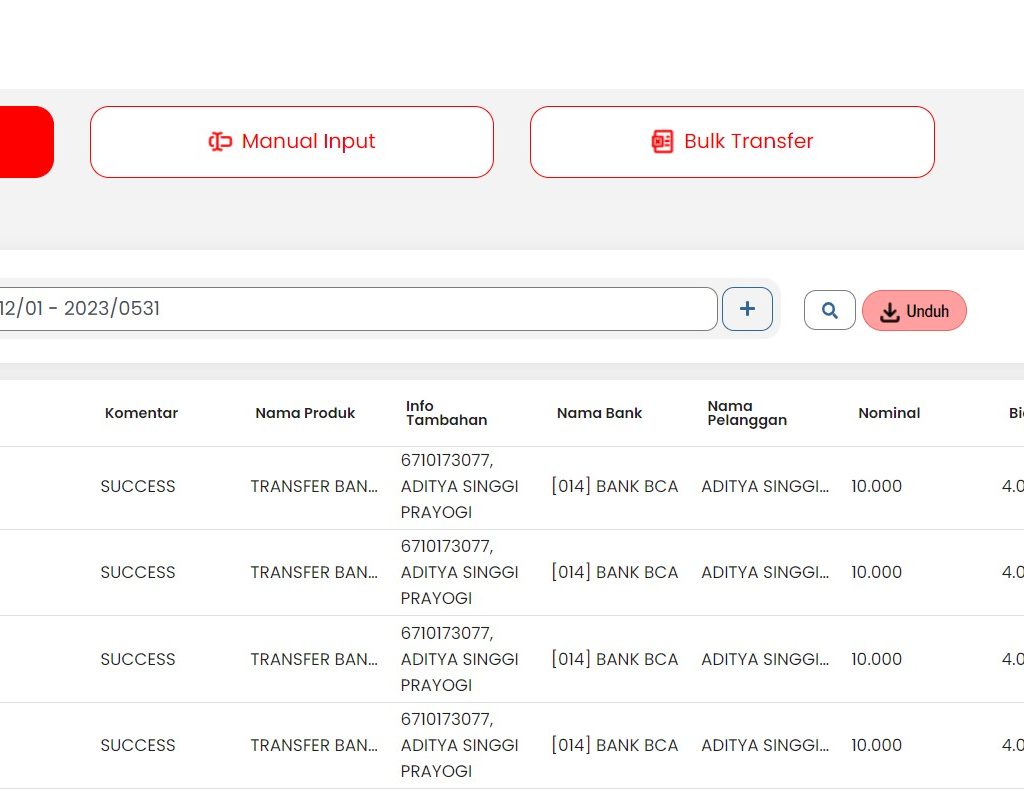Download data using the Unduh button
1024x793 pixels.
click(914, 311)
